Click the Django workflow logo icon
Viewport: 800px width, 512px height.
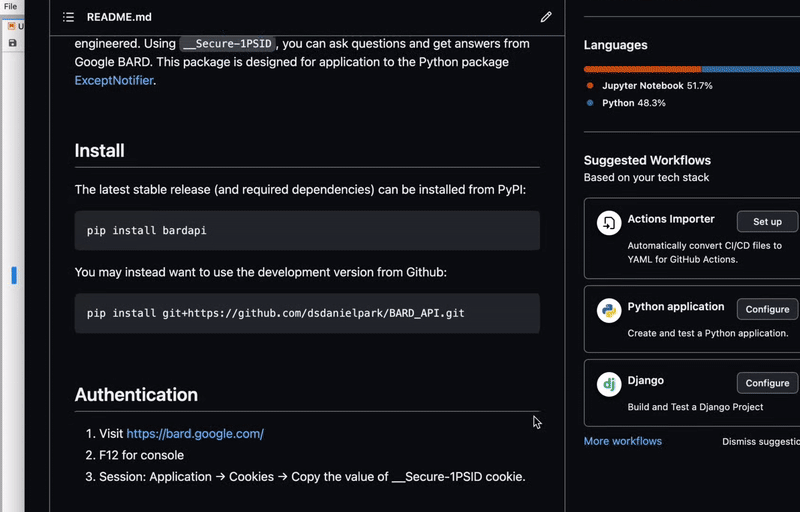coord(609,384)
